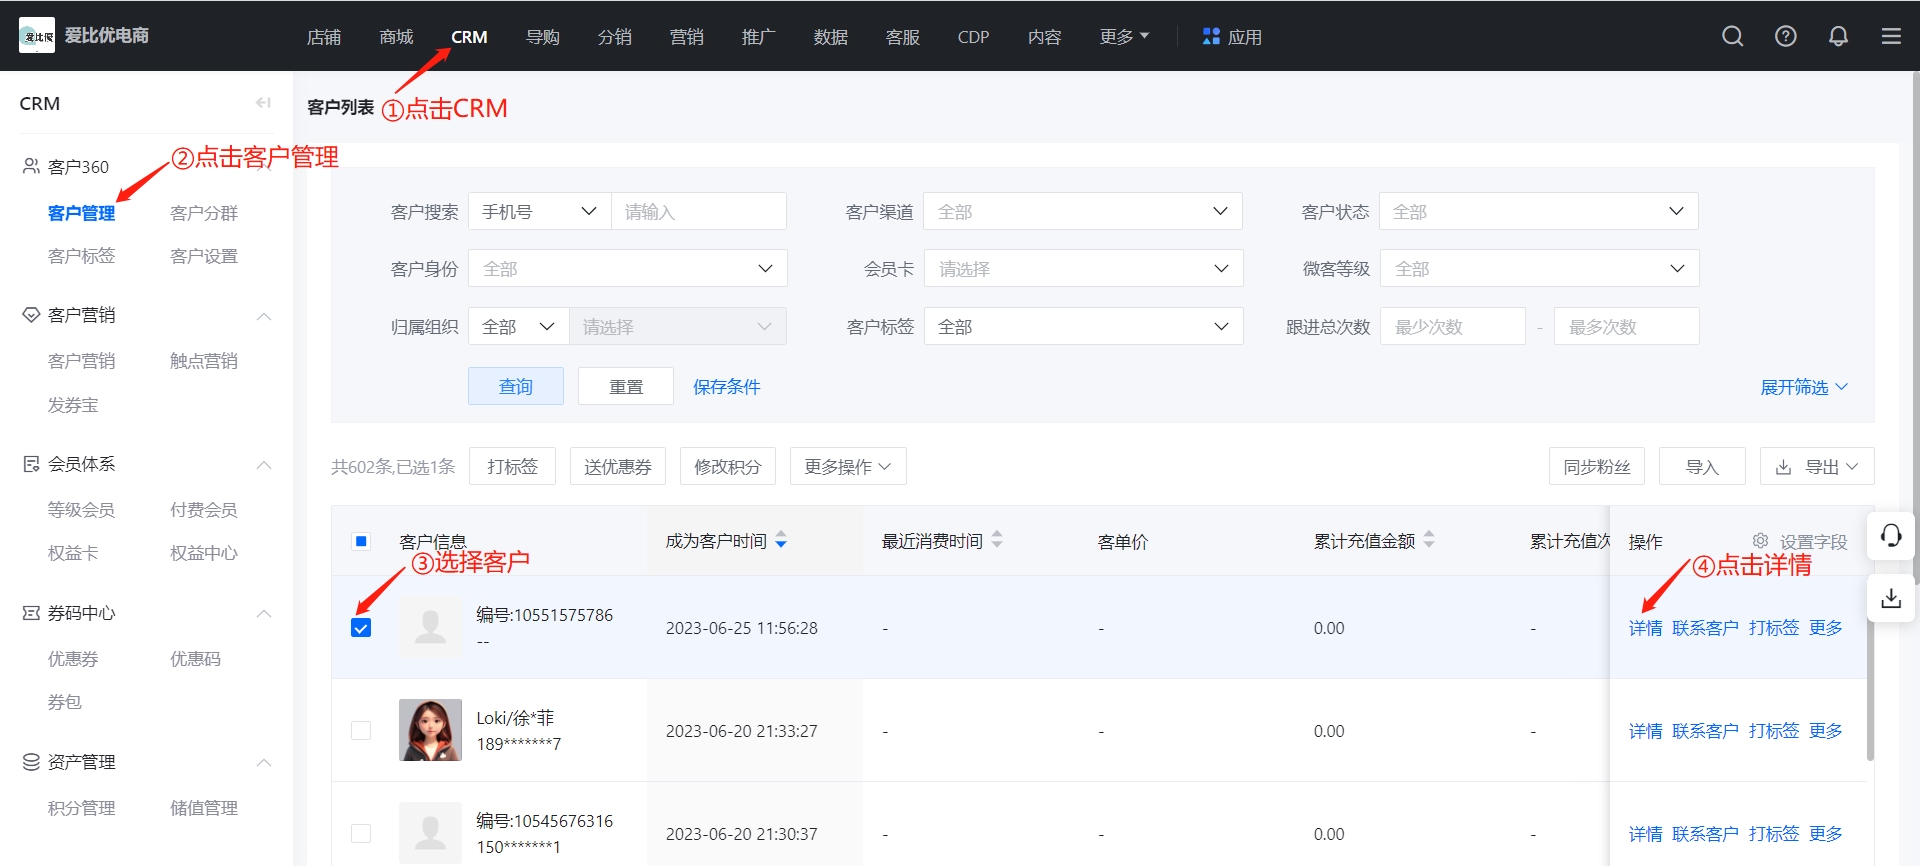Select 客户管理 in sidebar
Viewport: 1920px width, 866px height.
[81, 213]
